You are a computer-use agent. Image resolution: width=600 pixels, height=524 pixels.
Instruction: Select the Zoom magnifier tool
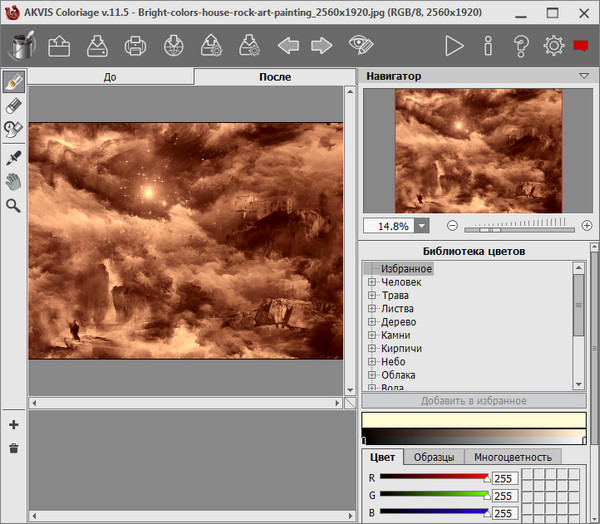pos(14,205)
